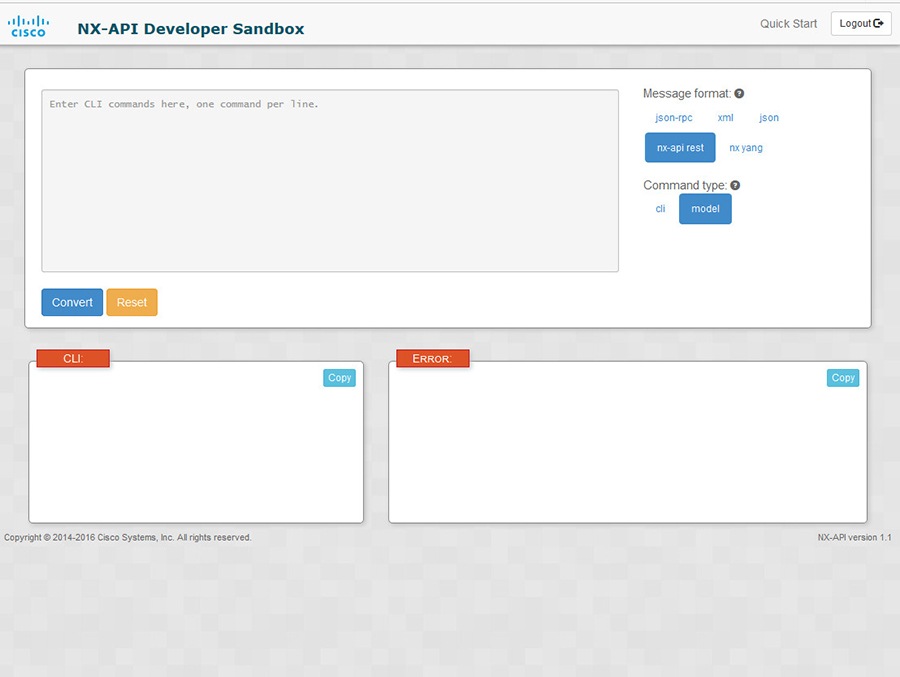900x677 pixels.
Task: Click the Cisco logo
Action: click(x=28, y=23)
